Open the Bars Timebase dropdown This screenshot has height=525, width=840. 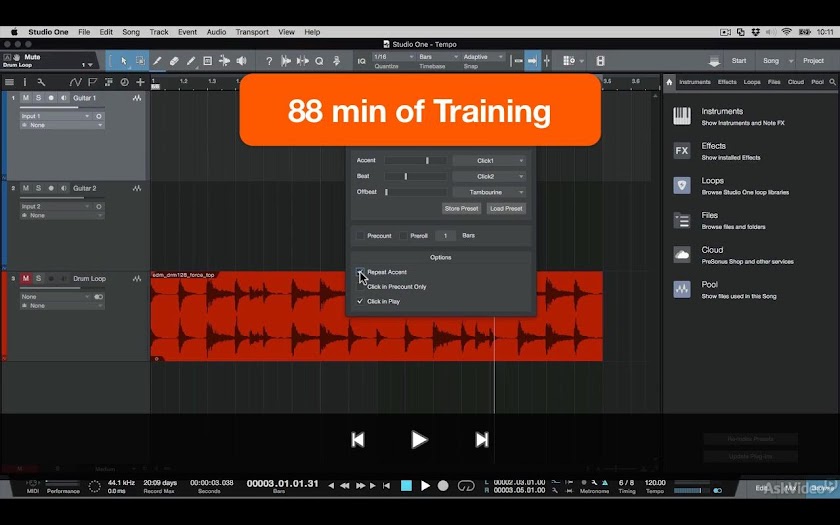click(x=439, y=57)
